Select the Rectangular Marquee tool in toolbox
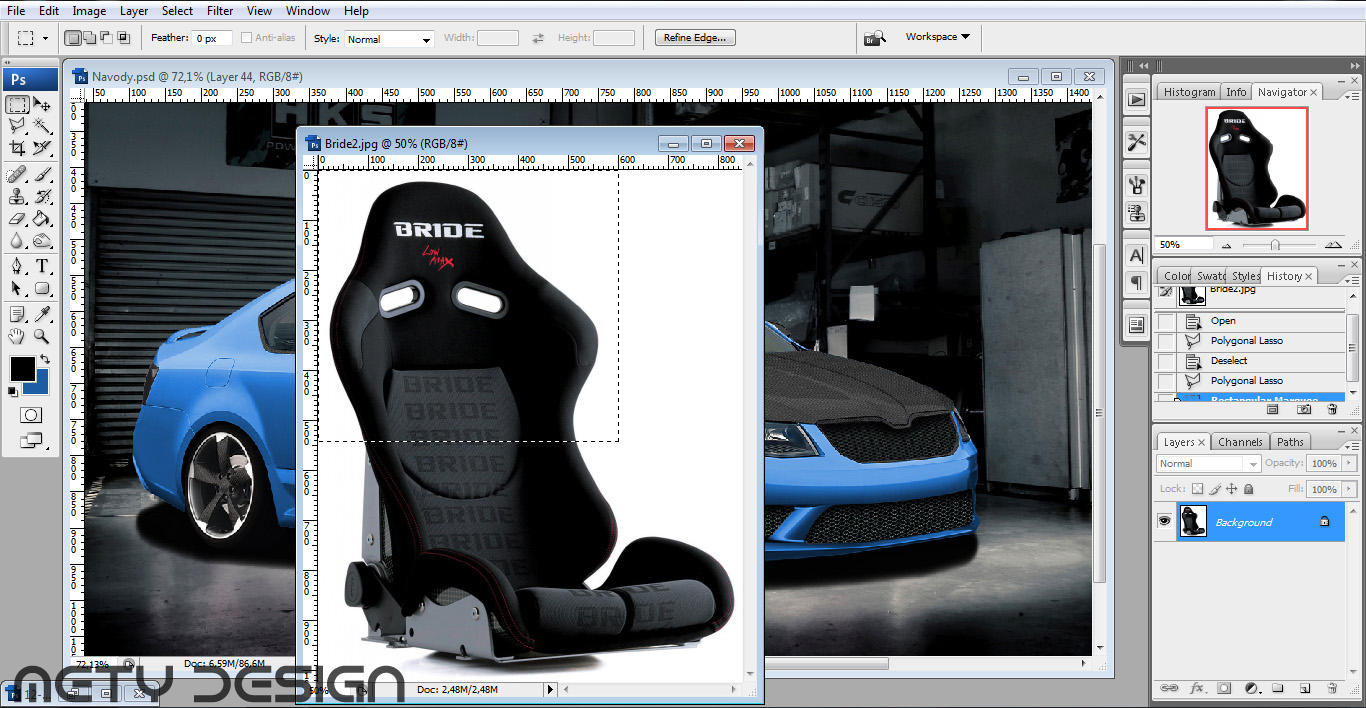The height and width of the screenshot is (708, 1366). tap(17, 104)
